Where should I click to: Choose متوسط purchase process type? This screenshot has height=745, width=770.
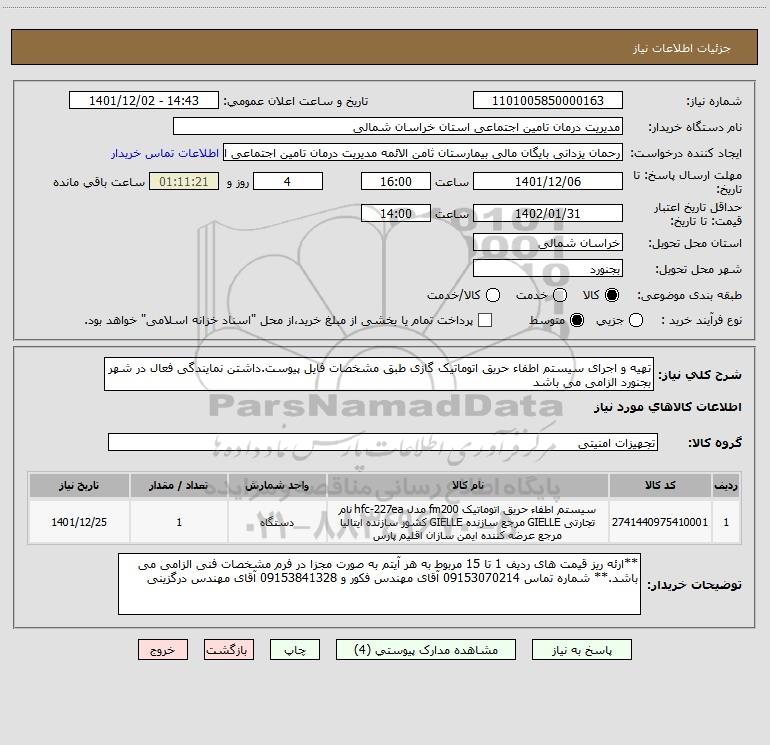pos(577,320)
